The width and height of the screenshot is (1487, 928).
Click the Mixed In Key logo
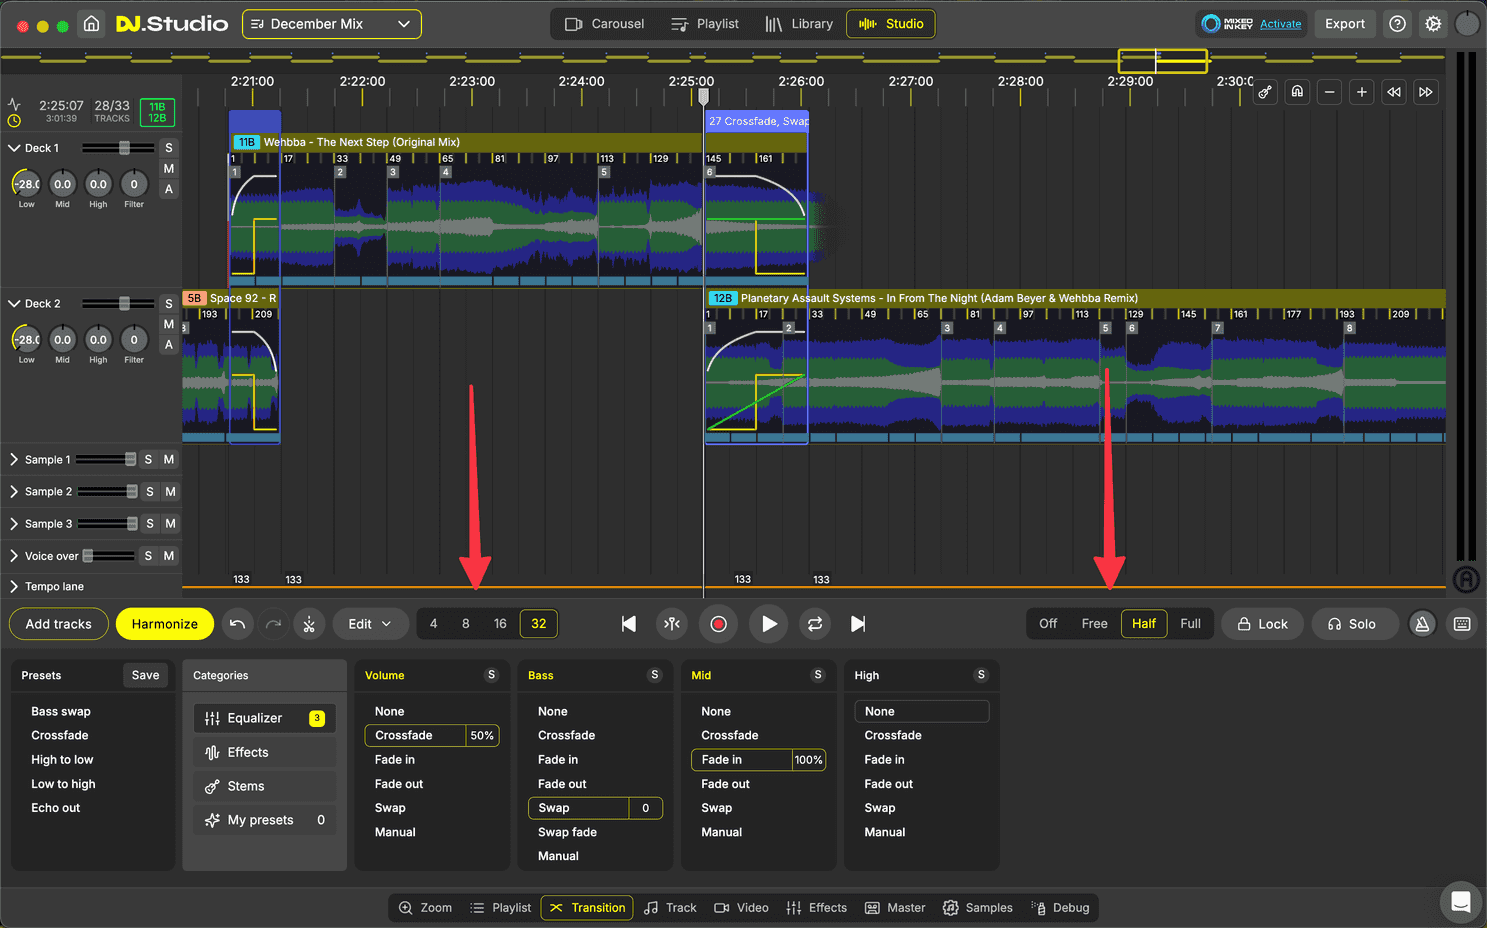point(1226,24)
